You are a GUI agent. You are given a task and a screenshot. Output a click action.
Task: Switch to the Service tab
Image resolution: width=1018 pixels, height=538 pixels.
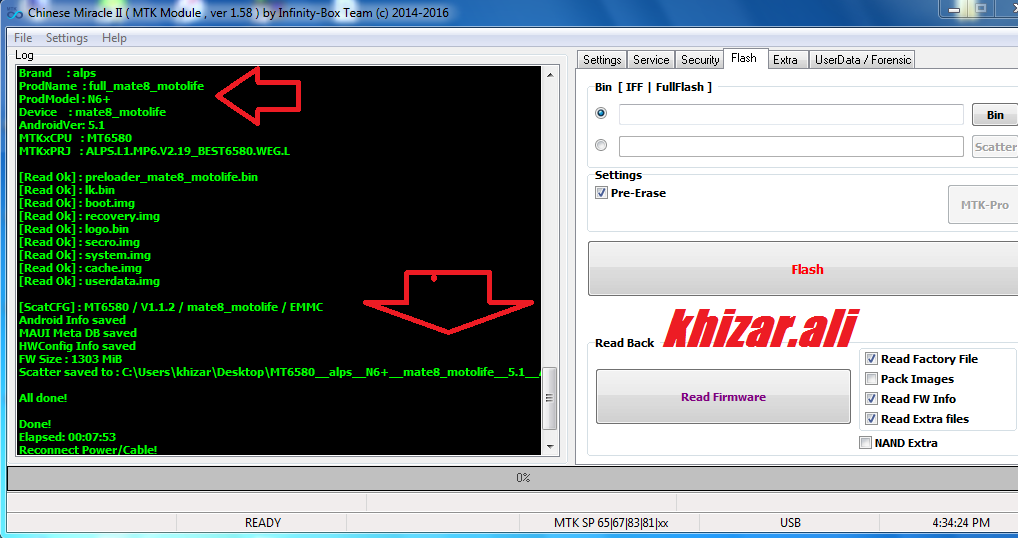tap(651, 60)
